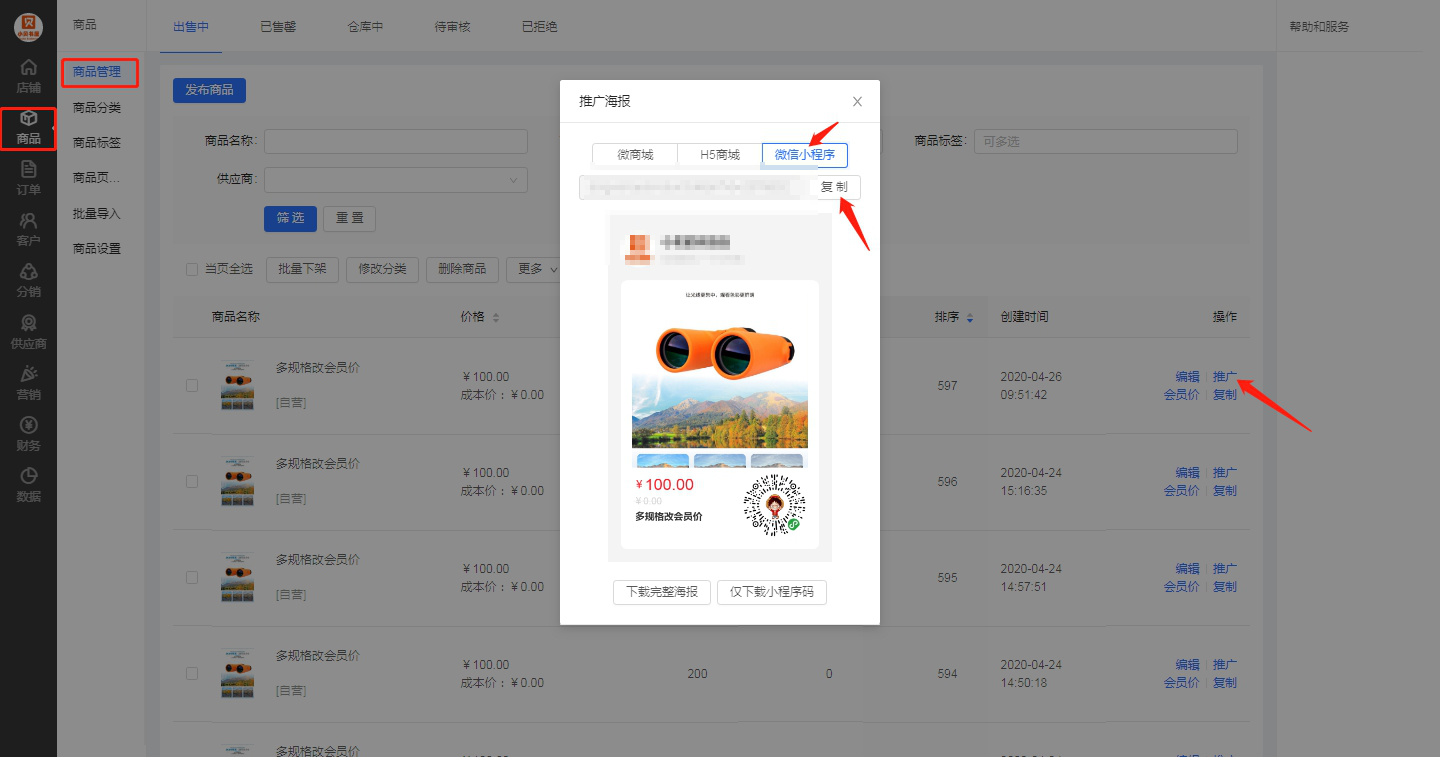The width and height of the screenshot is (1440, 757).
Task: Open the 营销 marketing sidebar icon
Action: [x=28, y=375]
